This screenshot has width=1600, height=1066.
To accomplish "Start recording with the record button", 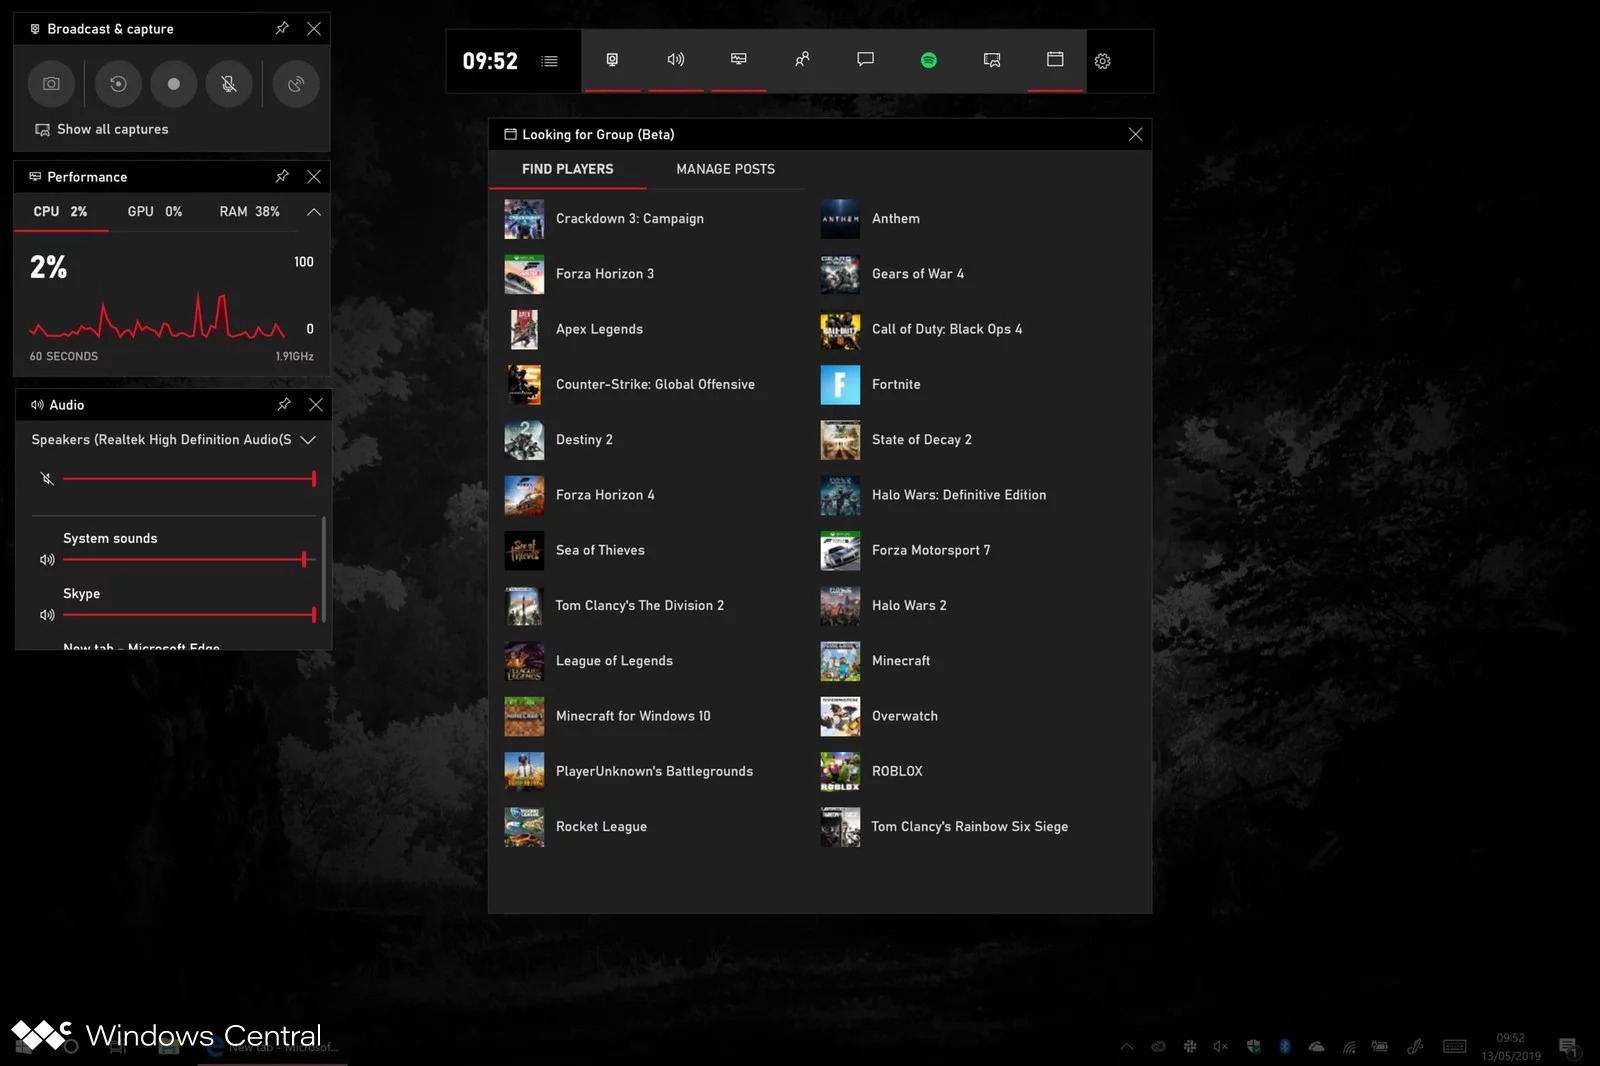I will pyautogui.click(x=173, y=84).
